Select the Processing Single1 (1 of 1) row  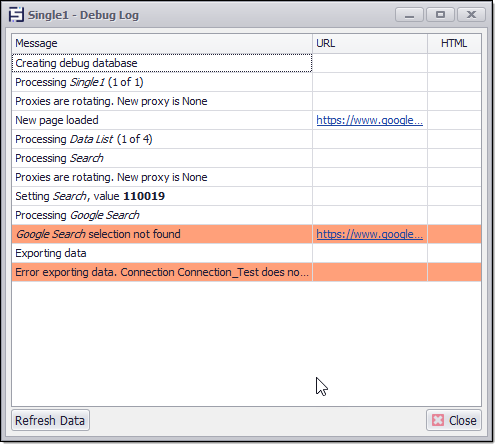[246, 82]
